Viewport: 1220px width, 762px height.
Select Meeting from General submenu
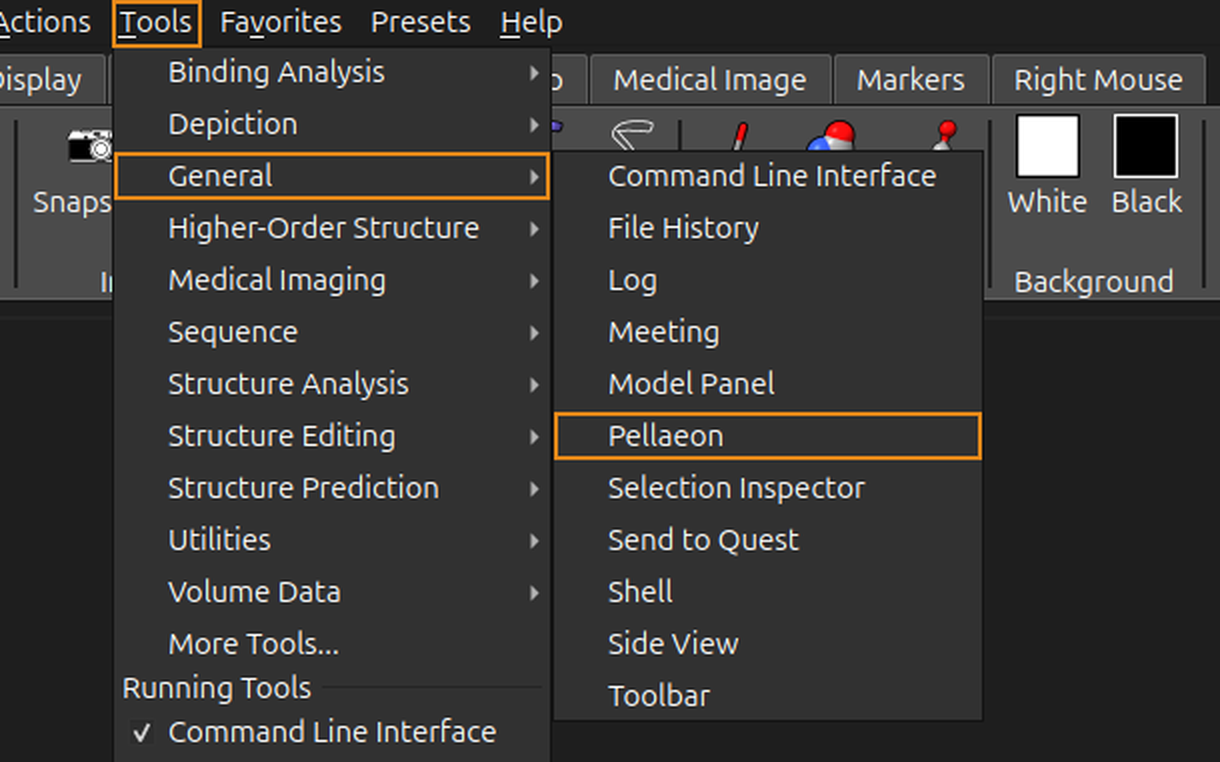click(x=768, y=332)
